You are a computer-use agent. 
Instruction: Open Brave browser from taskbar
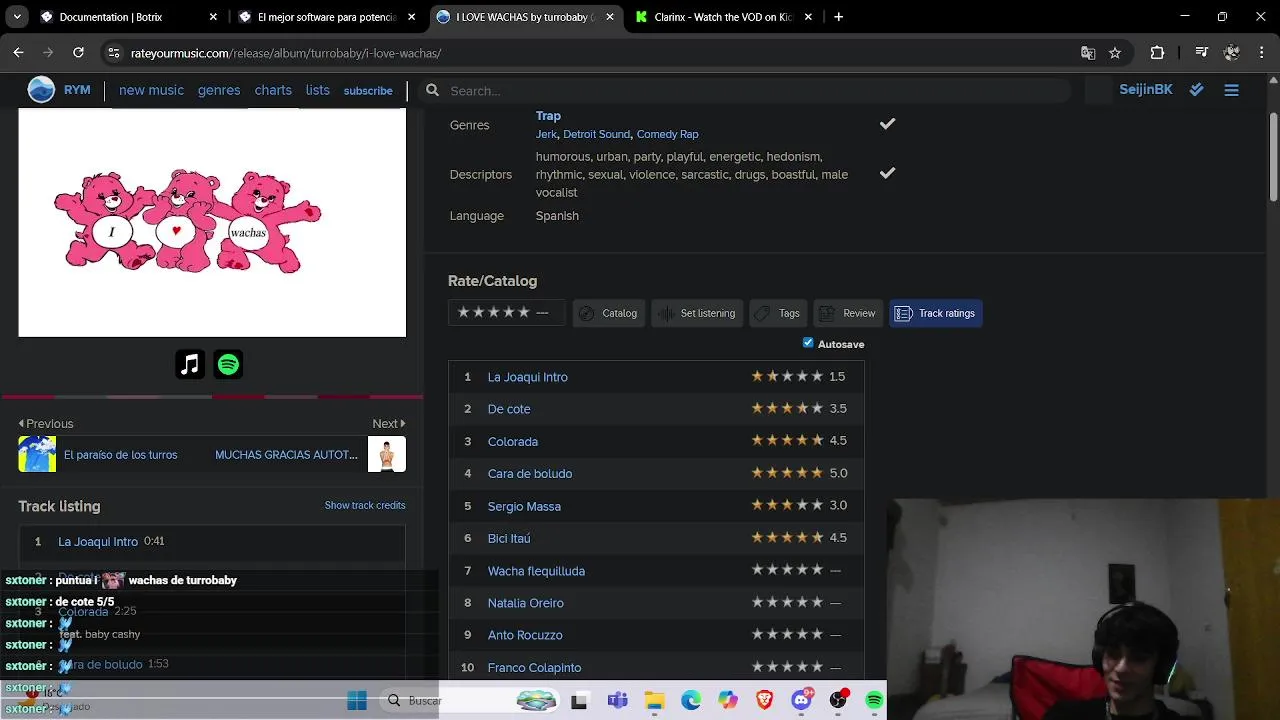764,701
